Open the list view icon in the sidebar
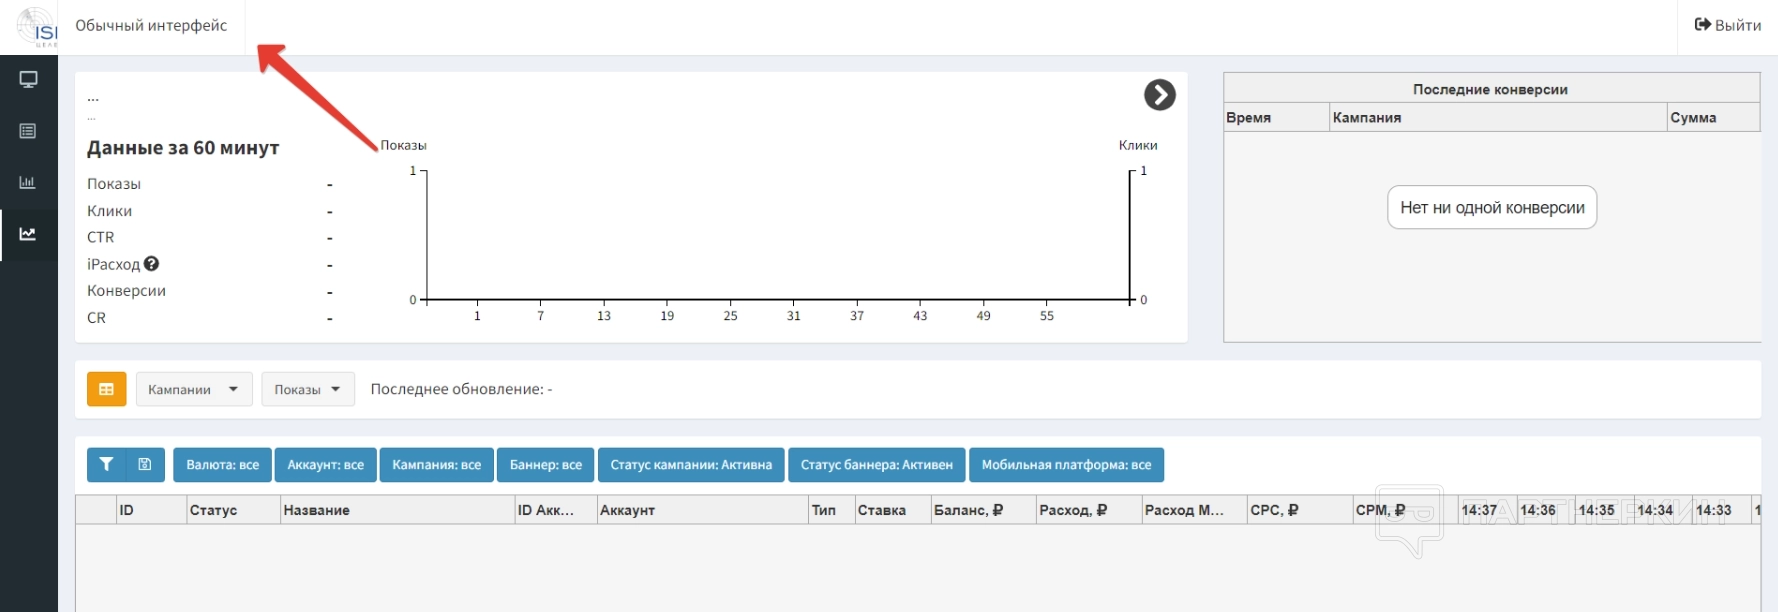The image size is (1778, 612). (x=28, y=131)
